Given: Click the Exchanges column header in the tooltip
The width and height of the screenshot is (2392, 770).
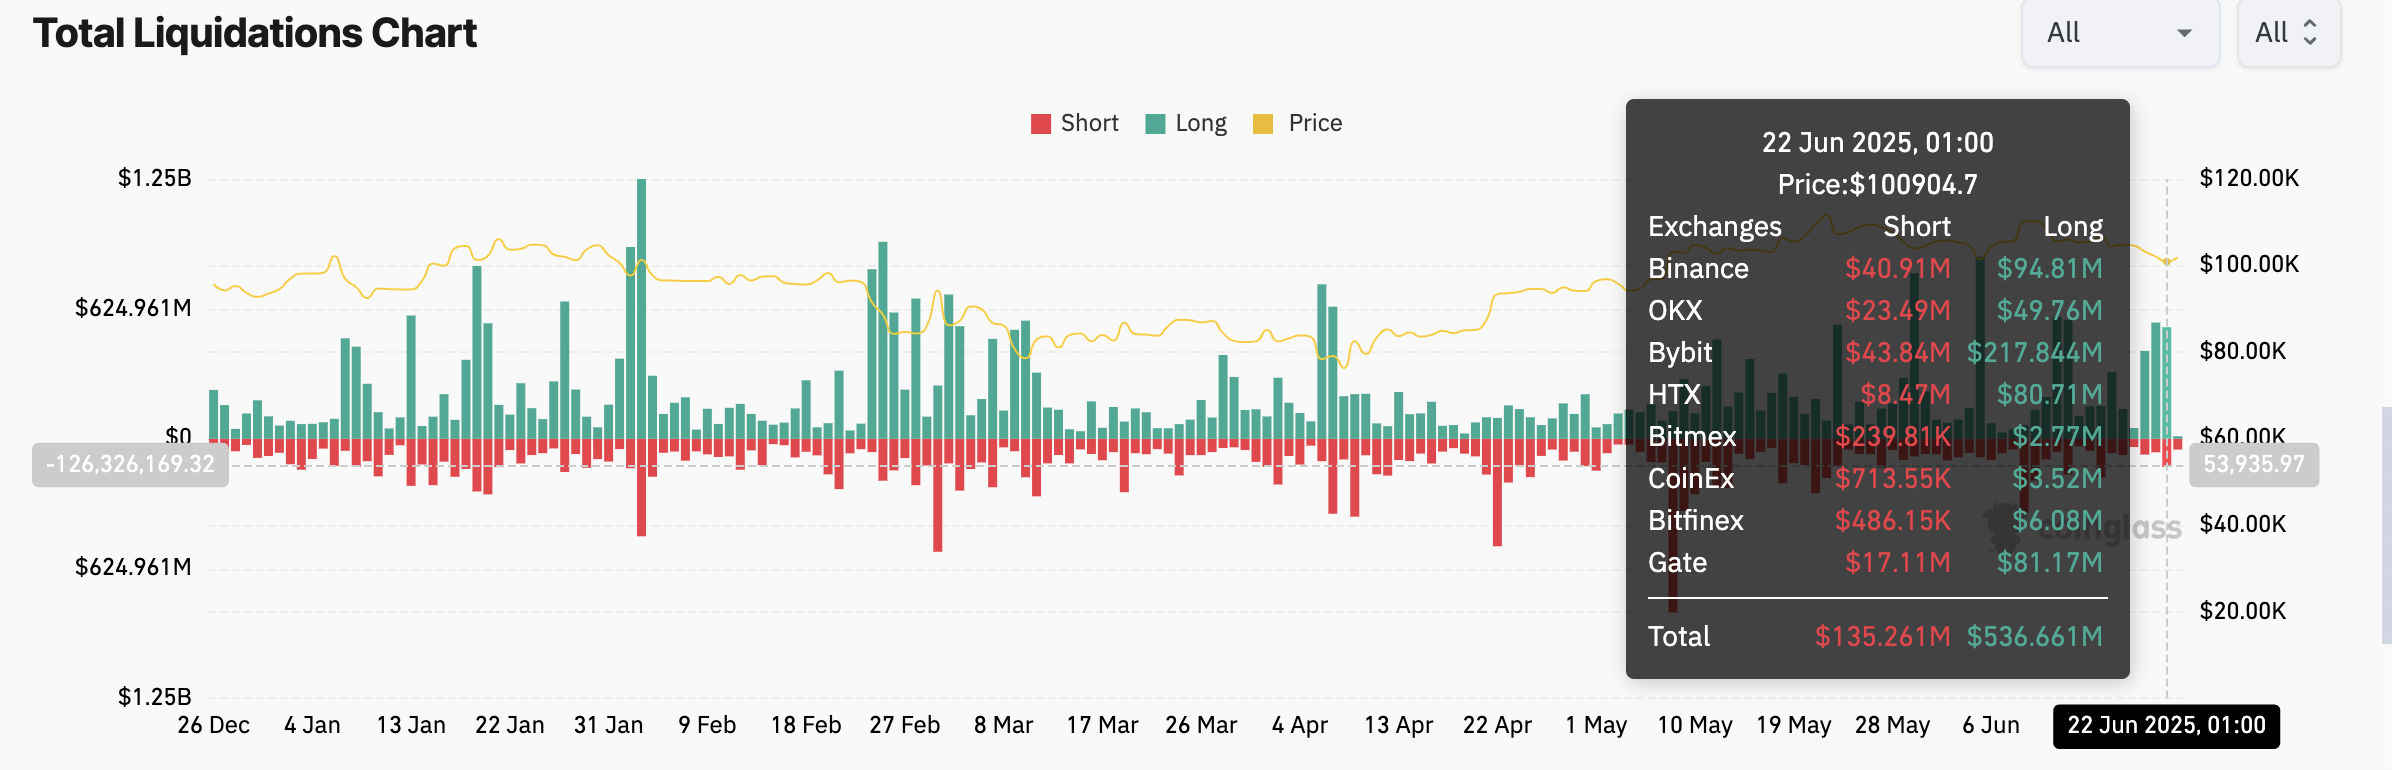Looking at the screenshot, I should point(1714,227).
